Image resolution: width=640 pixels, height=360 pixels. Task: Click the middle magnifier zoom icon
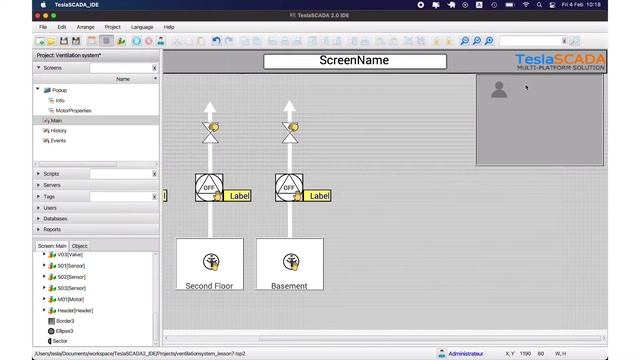pos(476,41)
